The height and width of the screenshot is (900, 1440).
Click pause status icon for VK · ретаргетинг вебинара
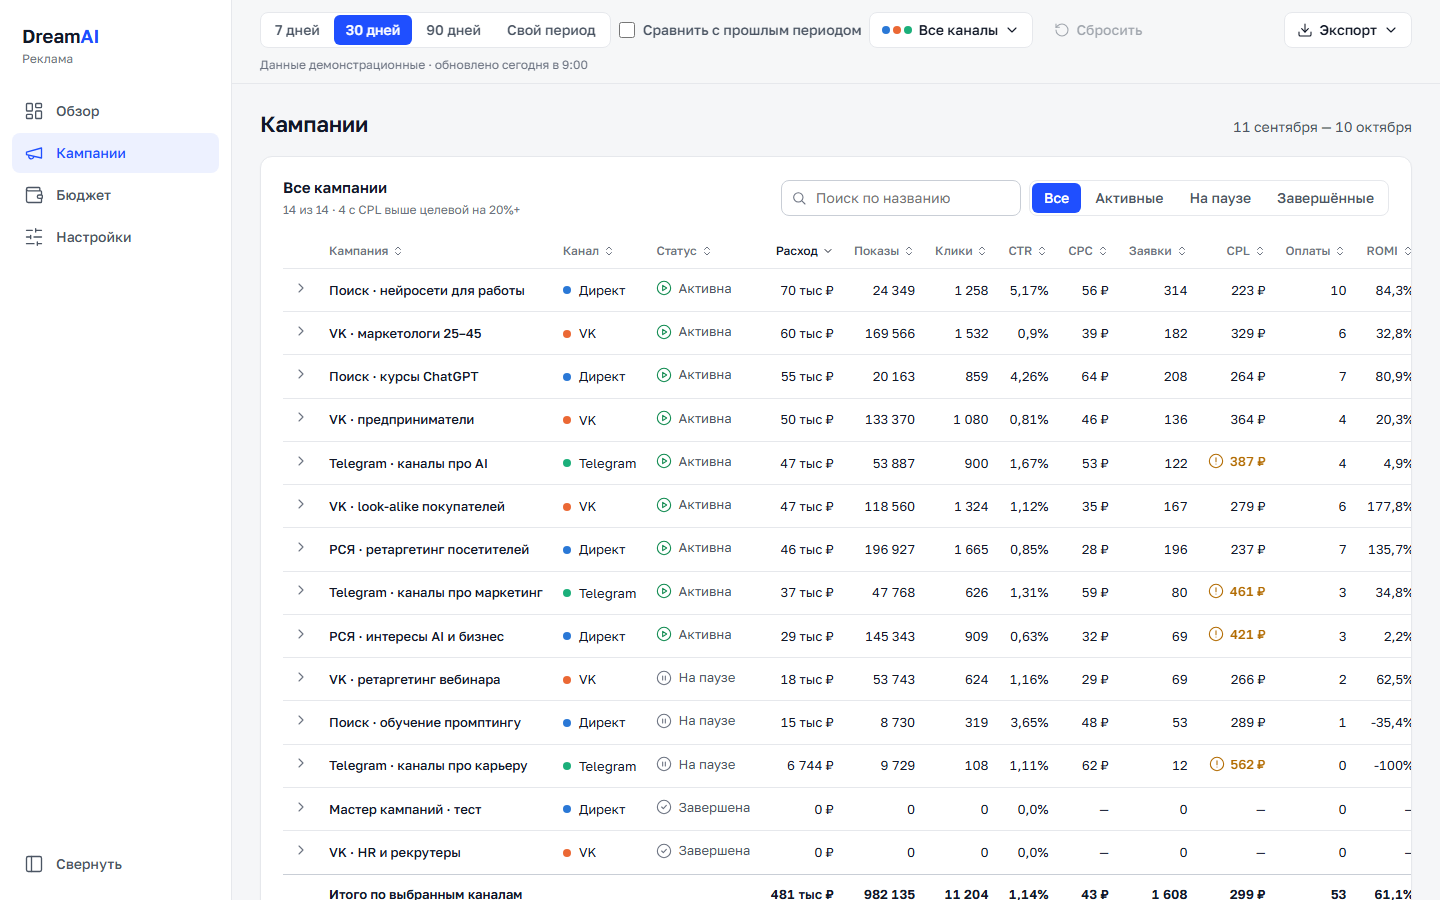(664, 677)
